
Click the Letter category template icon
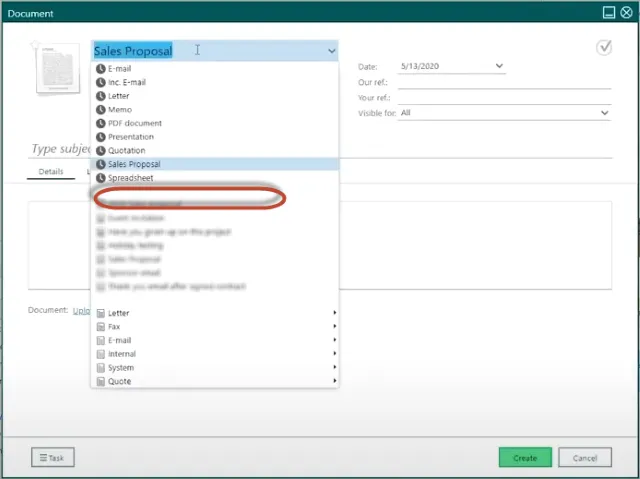pos(100,313)
